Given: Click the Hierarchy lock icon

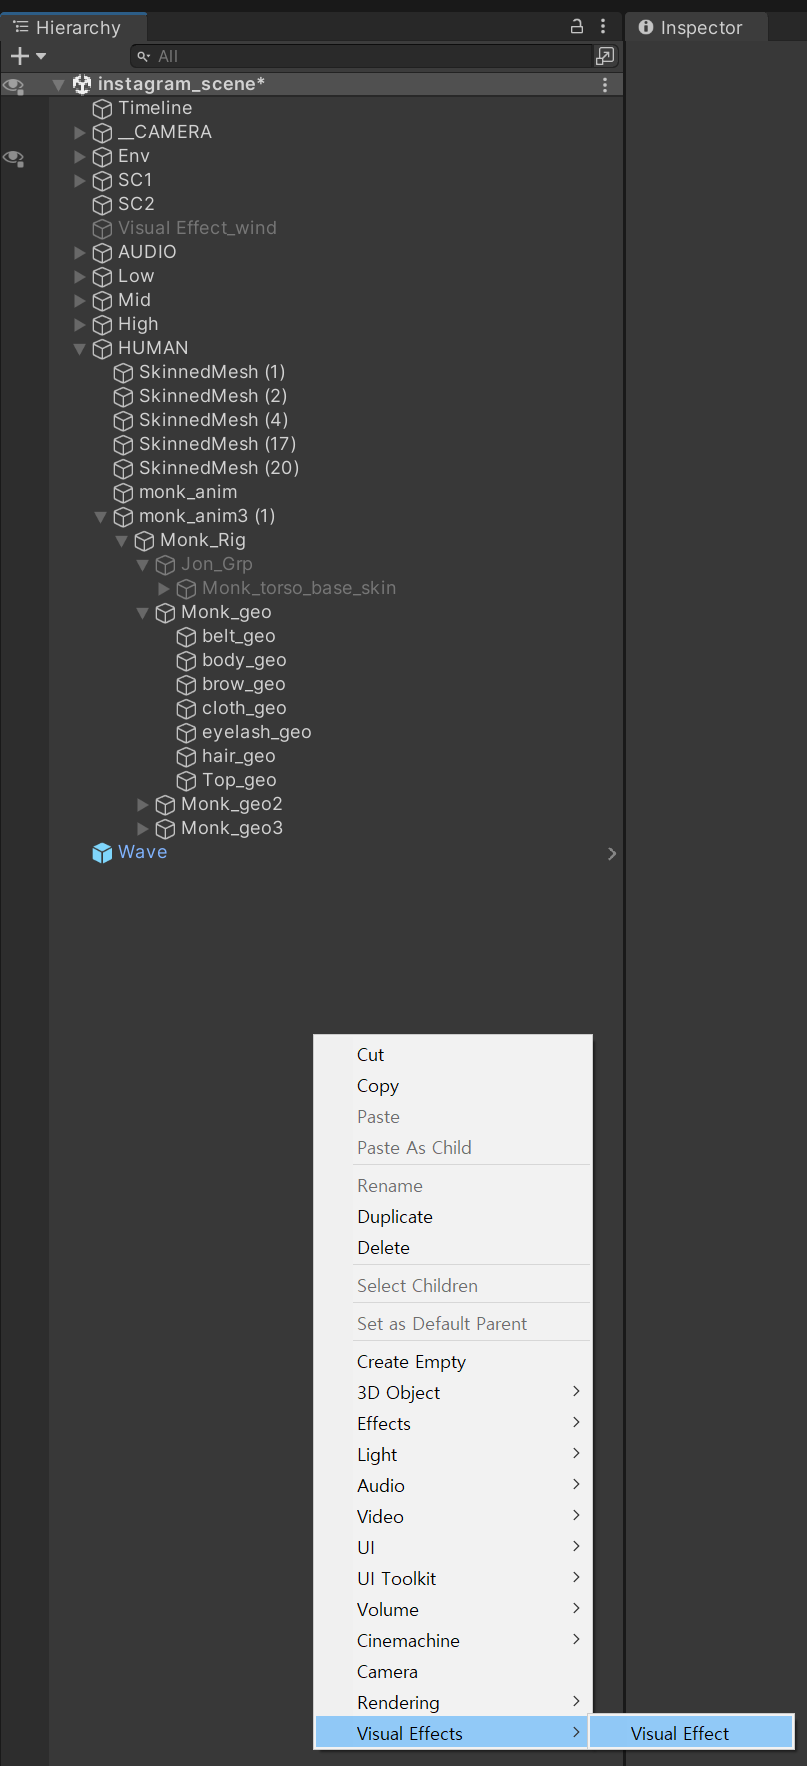Looking at the screenshot, I should pos(577,27).
